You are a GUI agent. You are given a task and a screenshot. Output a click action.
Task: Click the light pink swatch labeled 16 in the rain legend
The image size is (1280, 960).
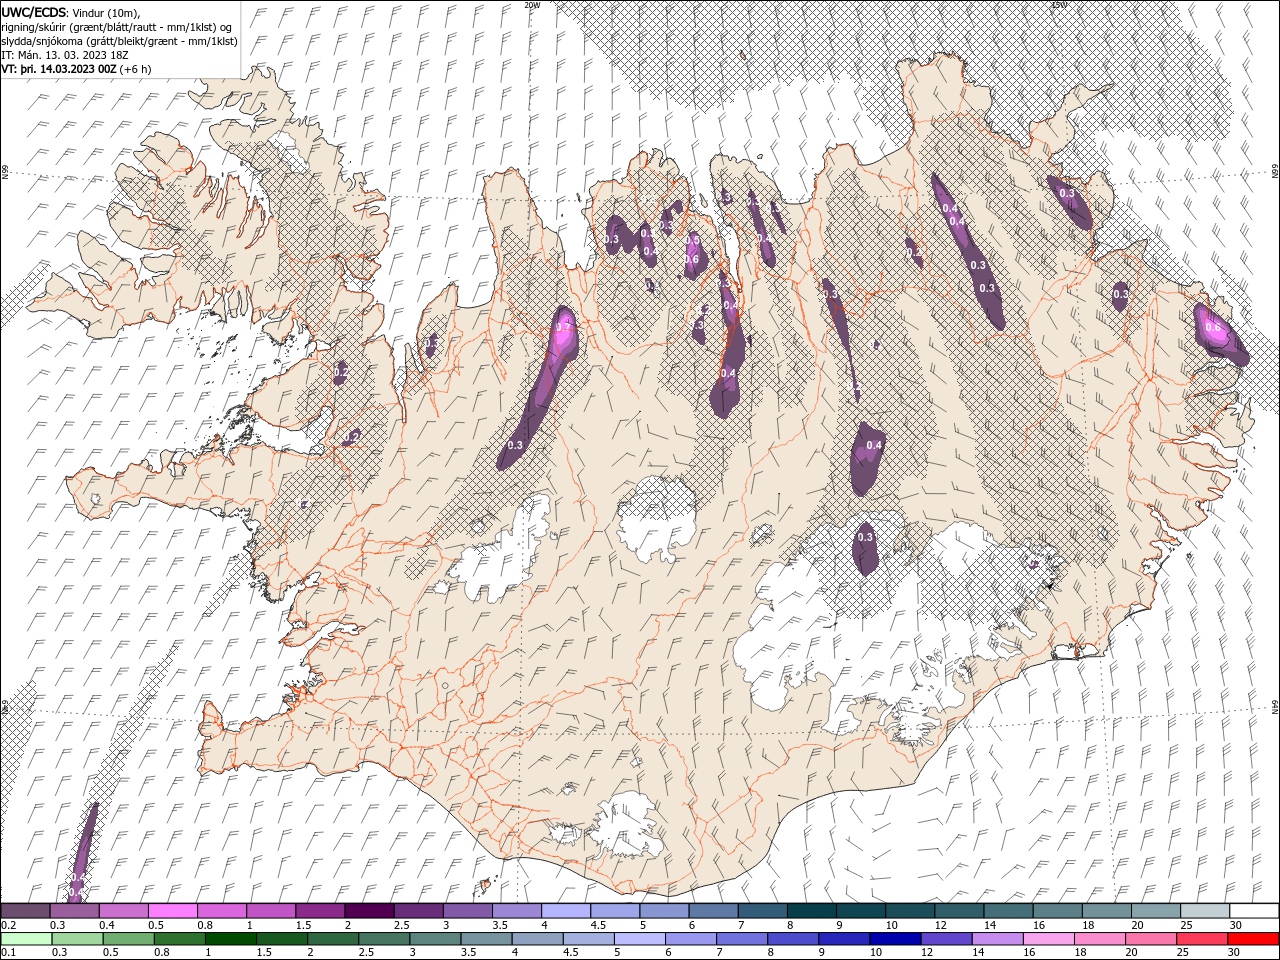1047,939
